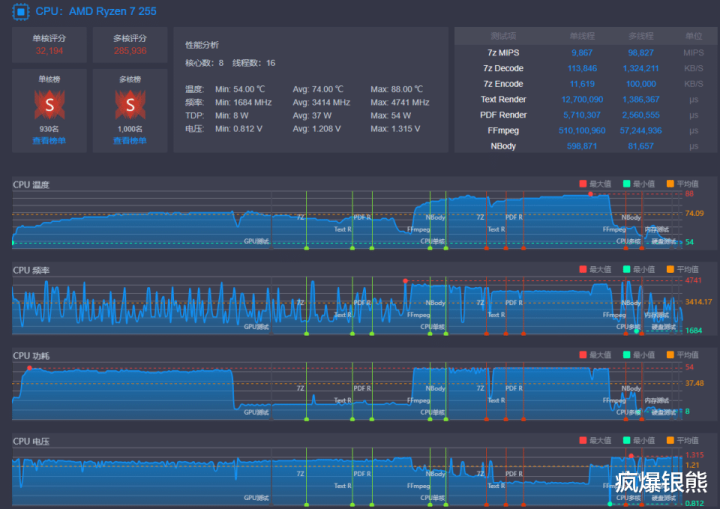Image resolution: width=720 pixels, height=509 pixels.
Task: Click the red peak dot on CPU 频率 curve
Action: pos(405,281)
